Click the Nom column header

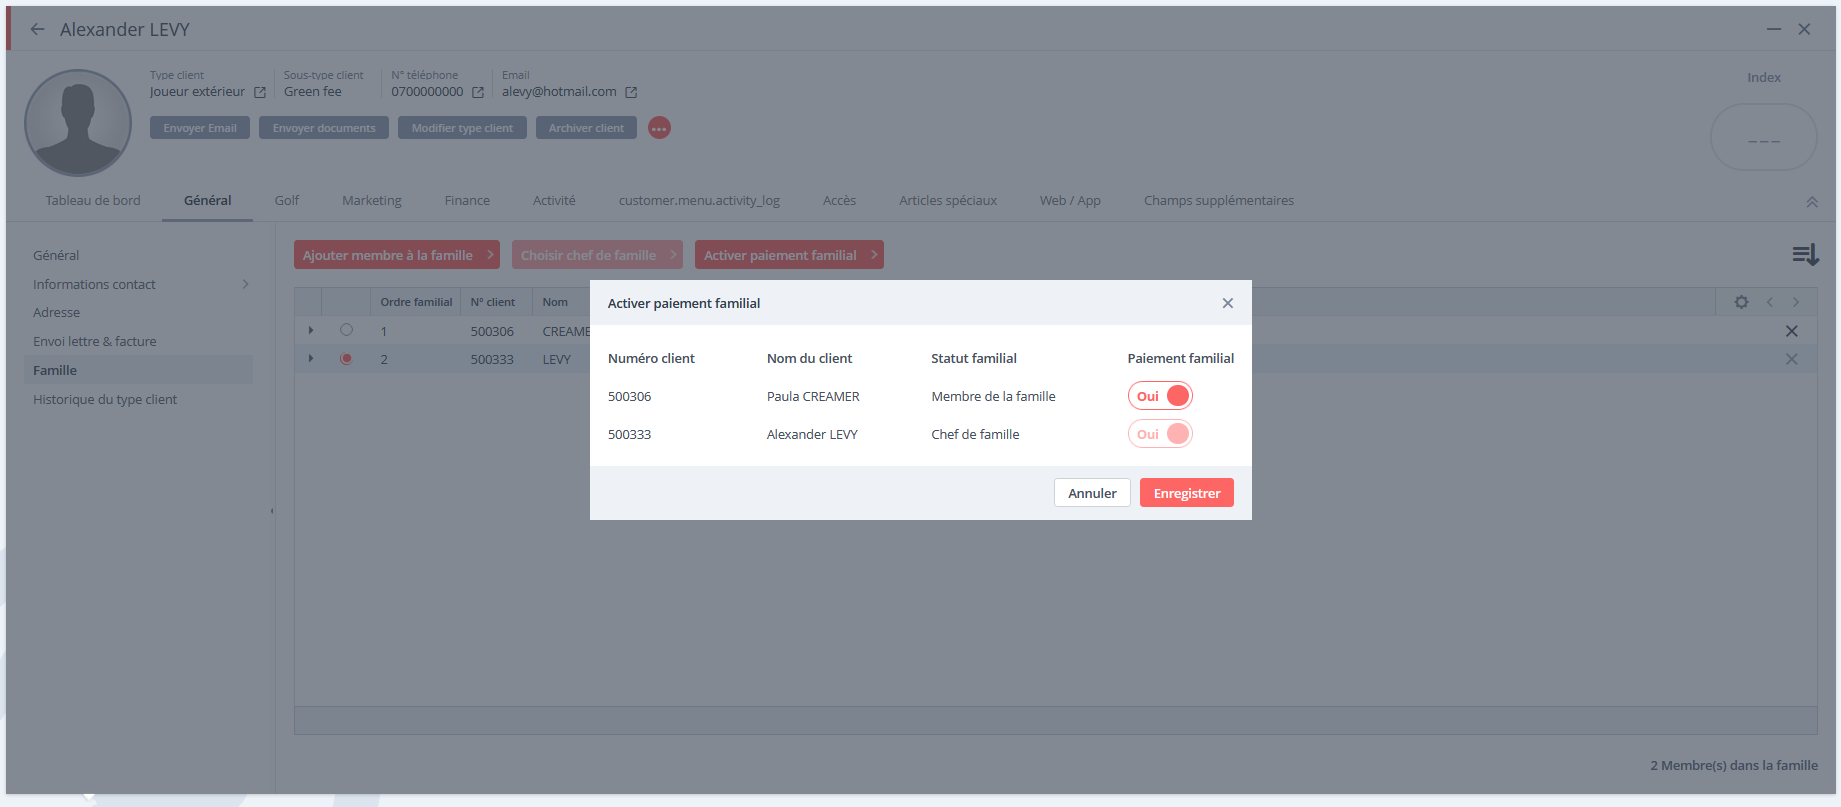[x=555, y=302]
